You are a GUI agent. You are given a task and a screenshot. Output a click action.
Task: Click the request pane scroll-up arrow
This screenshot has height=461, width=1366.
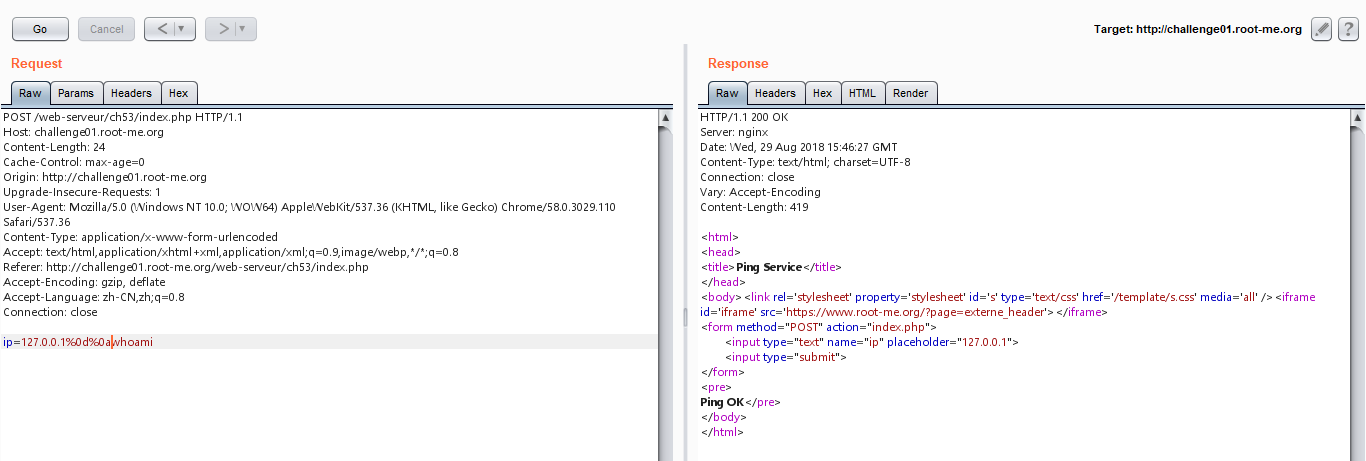point(666,118)
